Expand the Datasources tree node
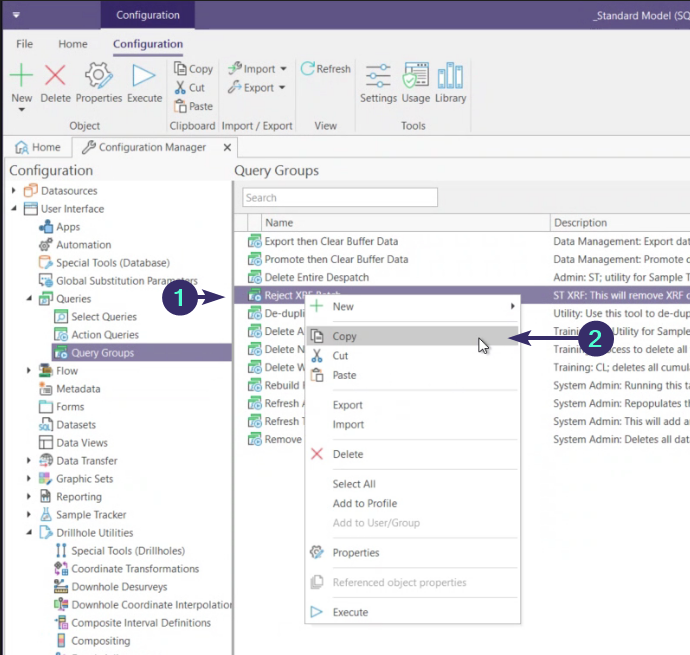The image size is (690, 655). 14,191
